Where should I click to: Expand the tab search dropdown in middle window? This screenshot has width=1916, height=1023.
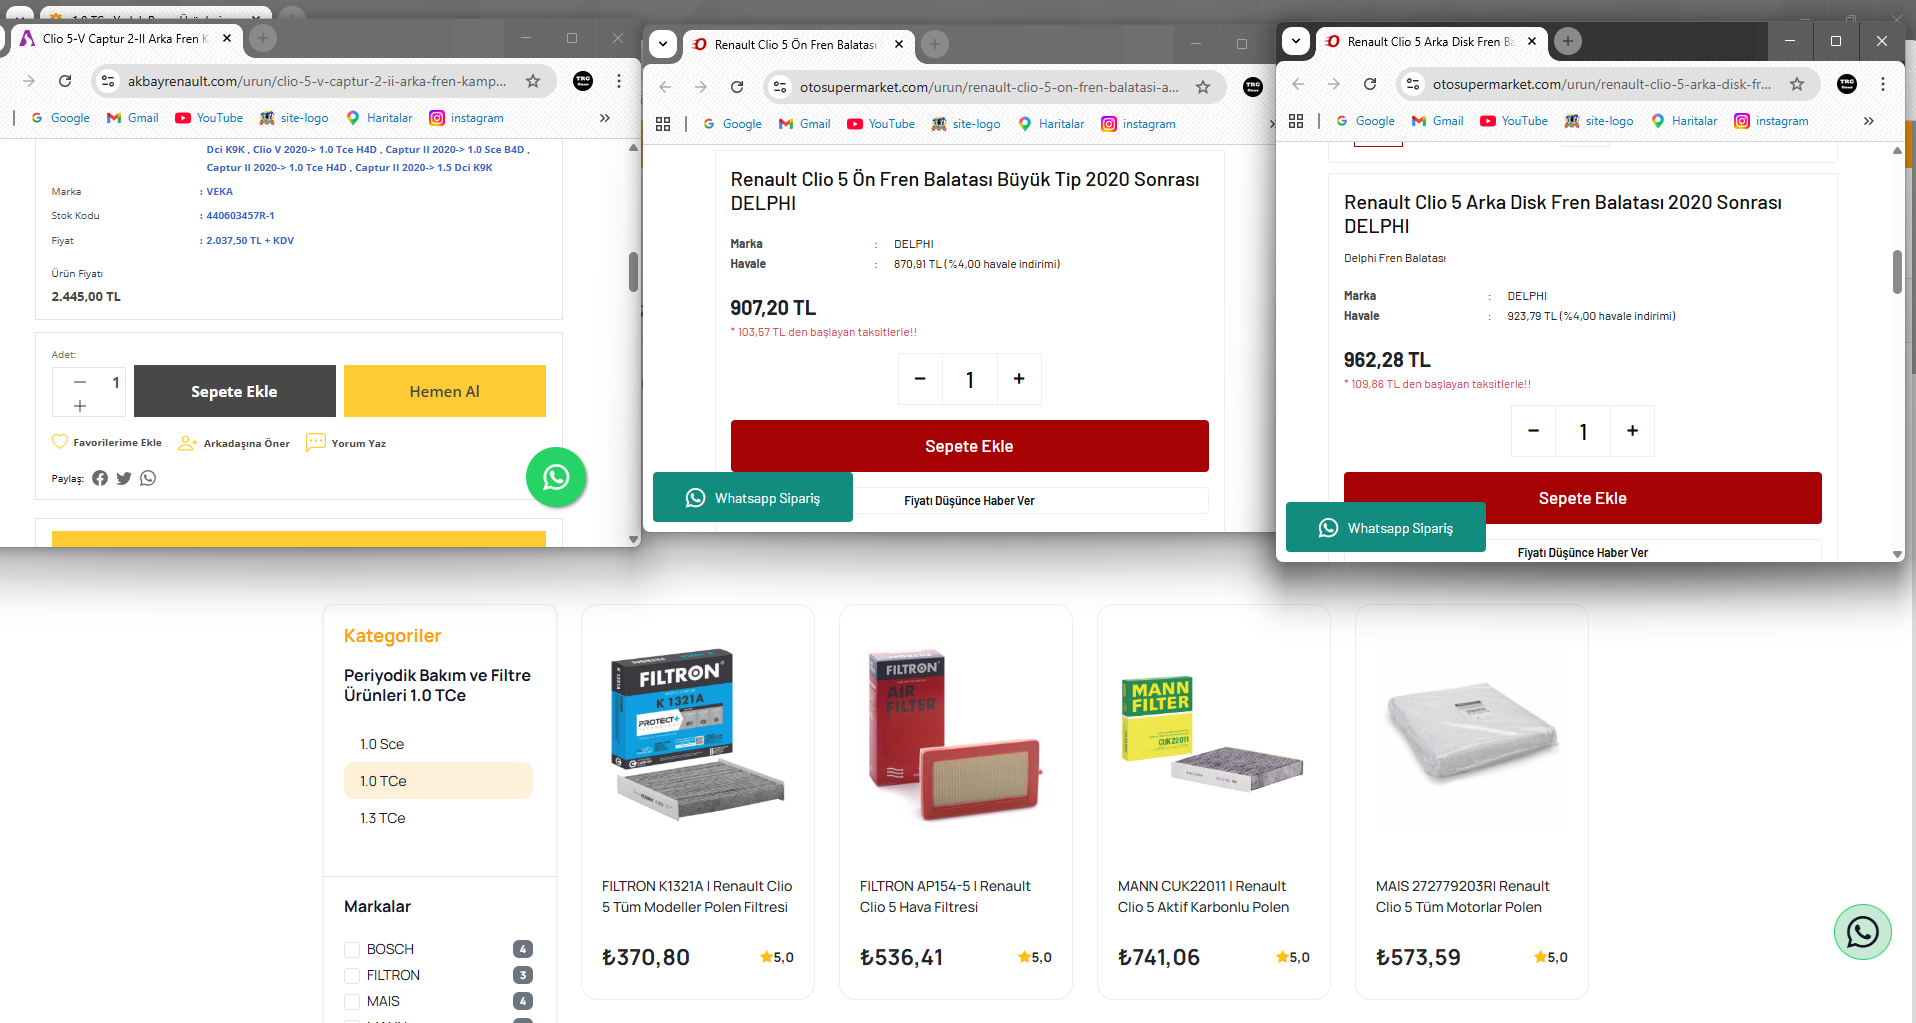(x=663, y=44)
